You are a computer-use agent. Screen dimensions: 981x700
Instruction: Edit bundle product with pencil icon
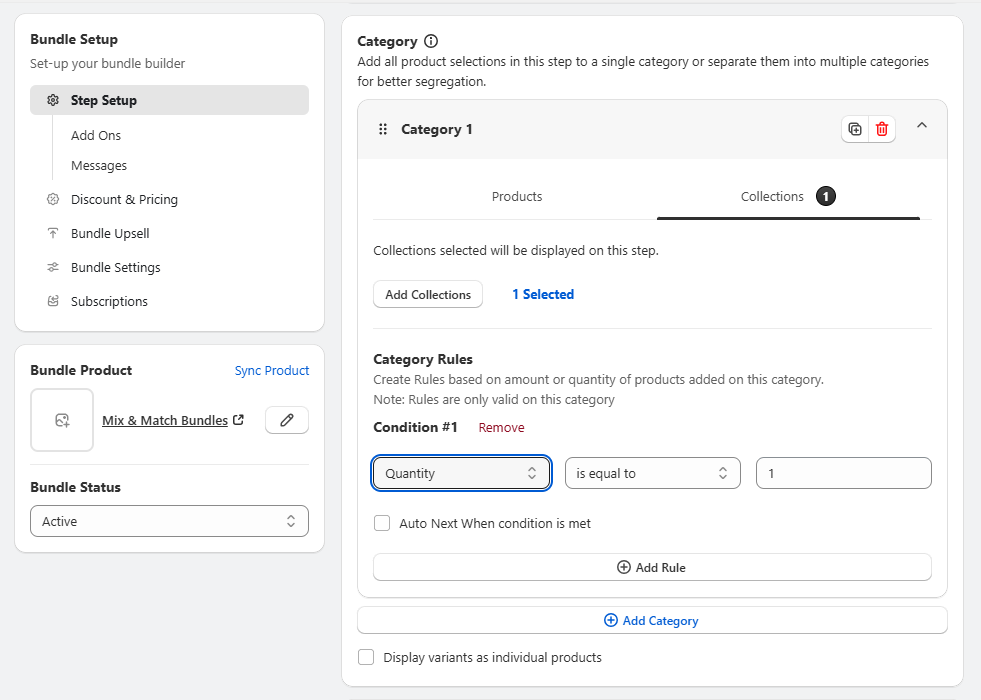(287, 420)
